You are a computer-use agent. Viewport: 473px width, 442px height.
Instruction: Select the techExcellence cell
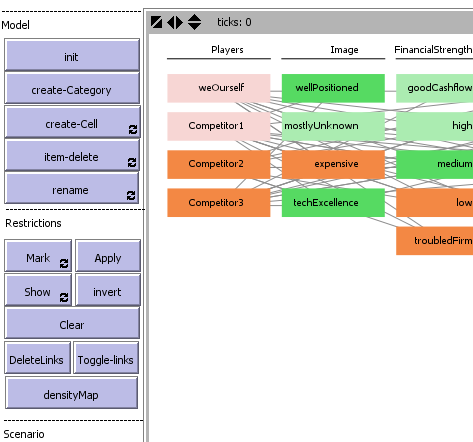coord(333,203)
